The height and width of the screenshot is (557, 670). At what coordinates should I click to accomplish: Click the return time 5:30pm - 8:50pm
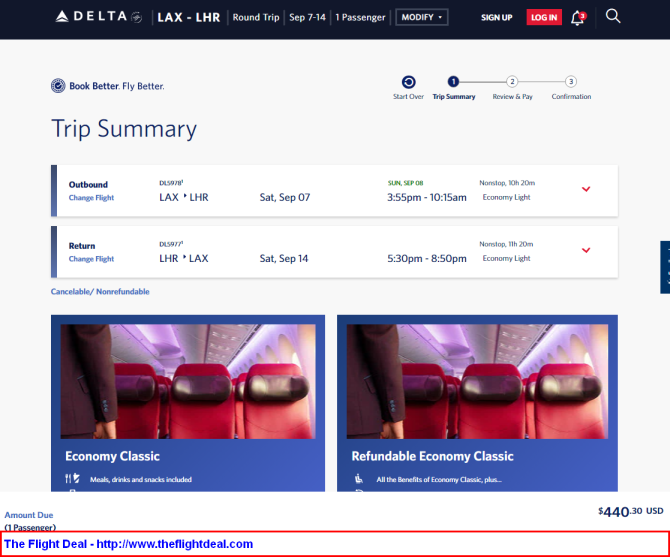[427, 258]
